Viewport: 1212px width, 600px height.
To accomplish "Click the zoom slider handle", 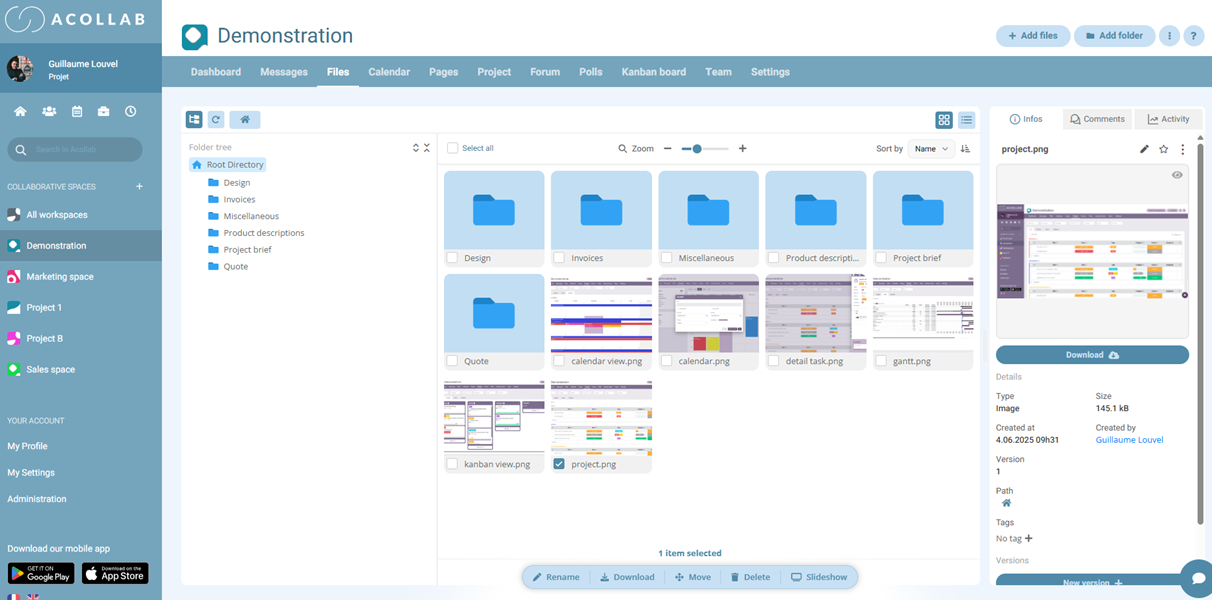I will pyautogui.click(x=697, y=149).
